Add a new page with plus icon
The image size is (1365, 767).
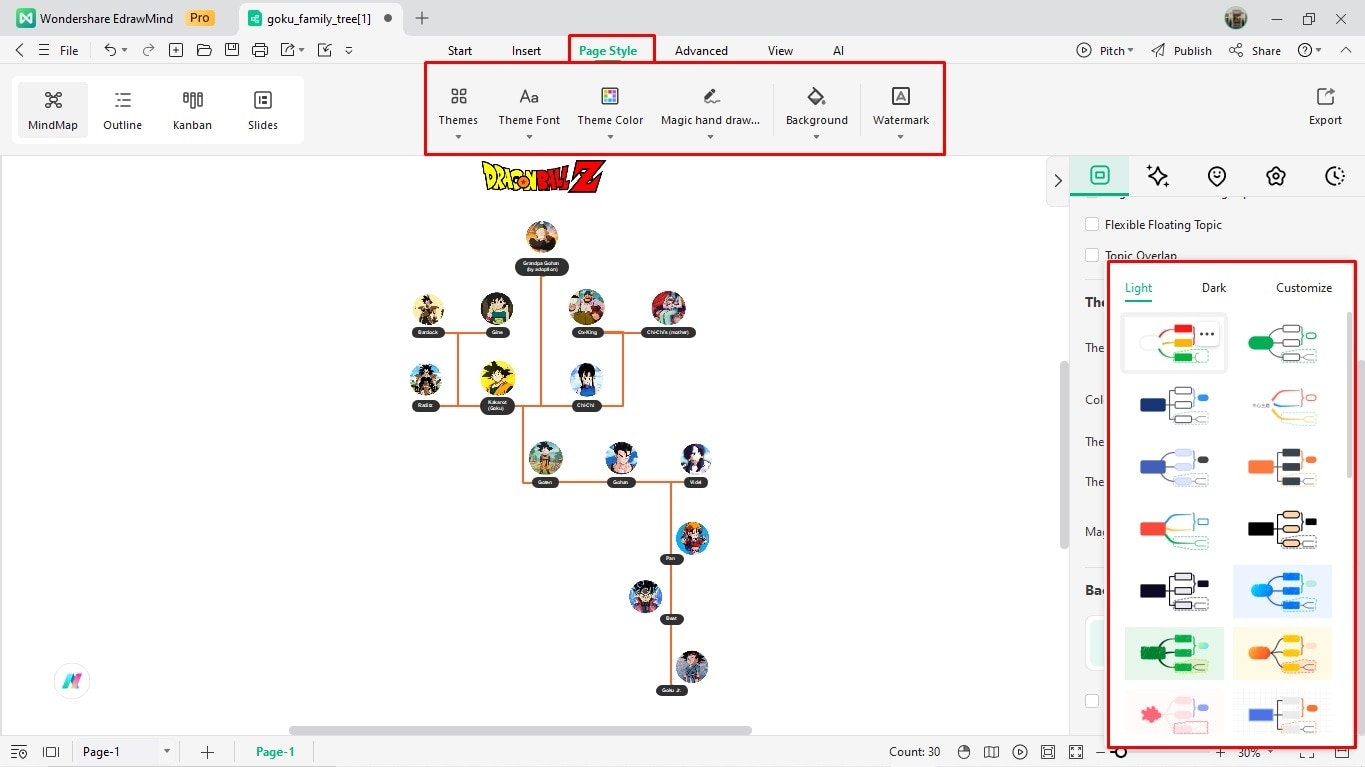207,752
